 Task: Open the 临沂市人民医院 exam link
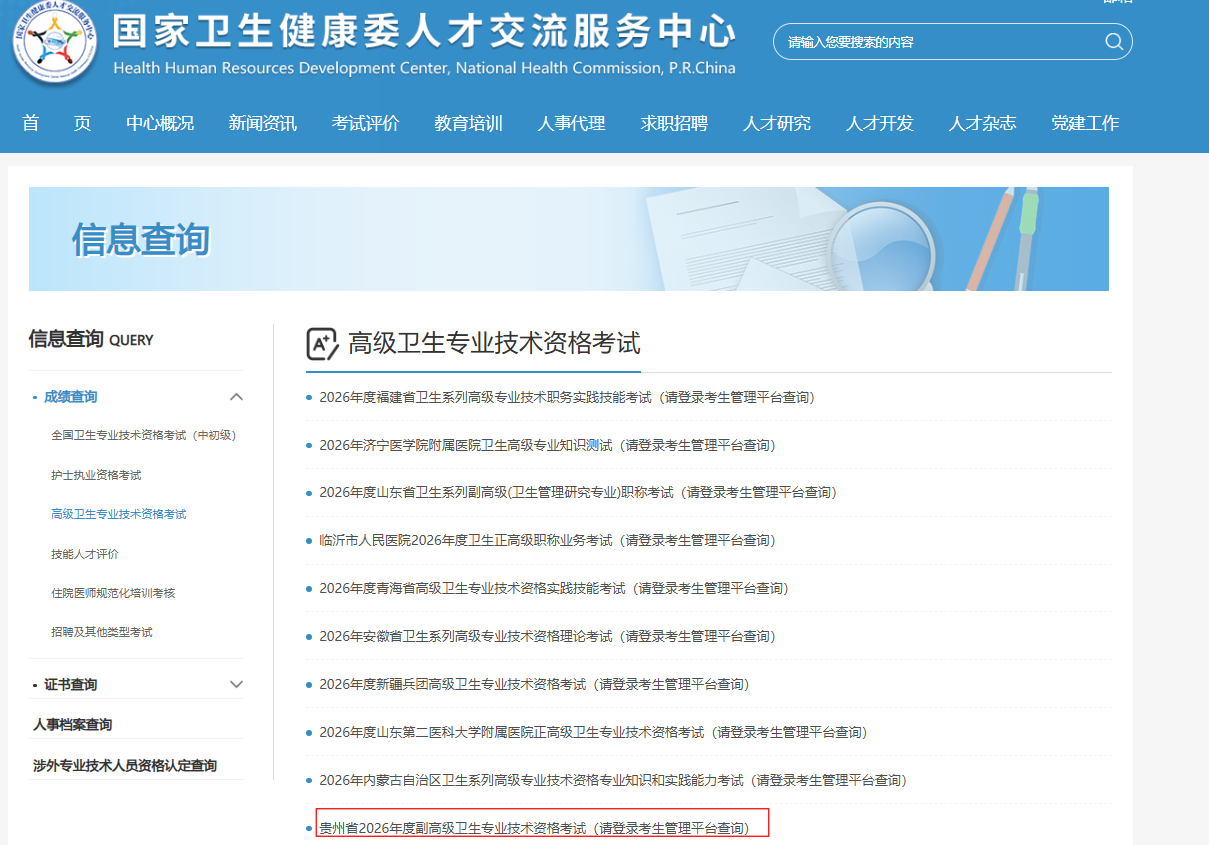click(547, 540)
